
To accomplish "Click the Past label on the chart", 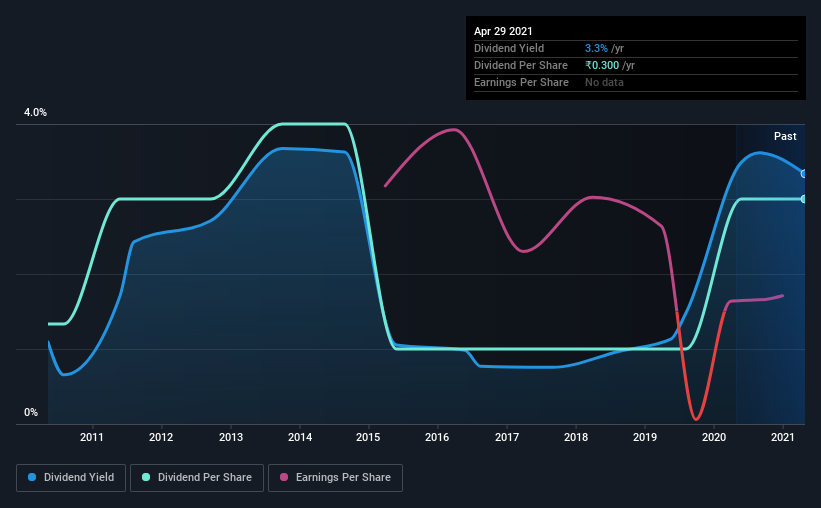I will click(x=785, y=136).
